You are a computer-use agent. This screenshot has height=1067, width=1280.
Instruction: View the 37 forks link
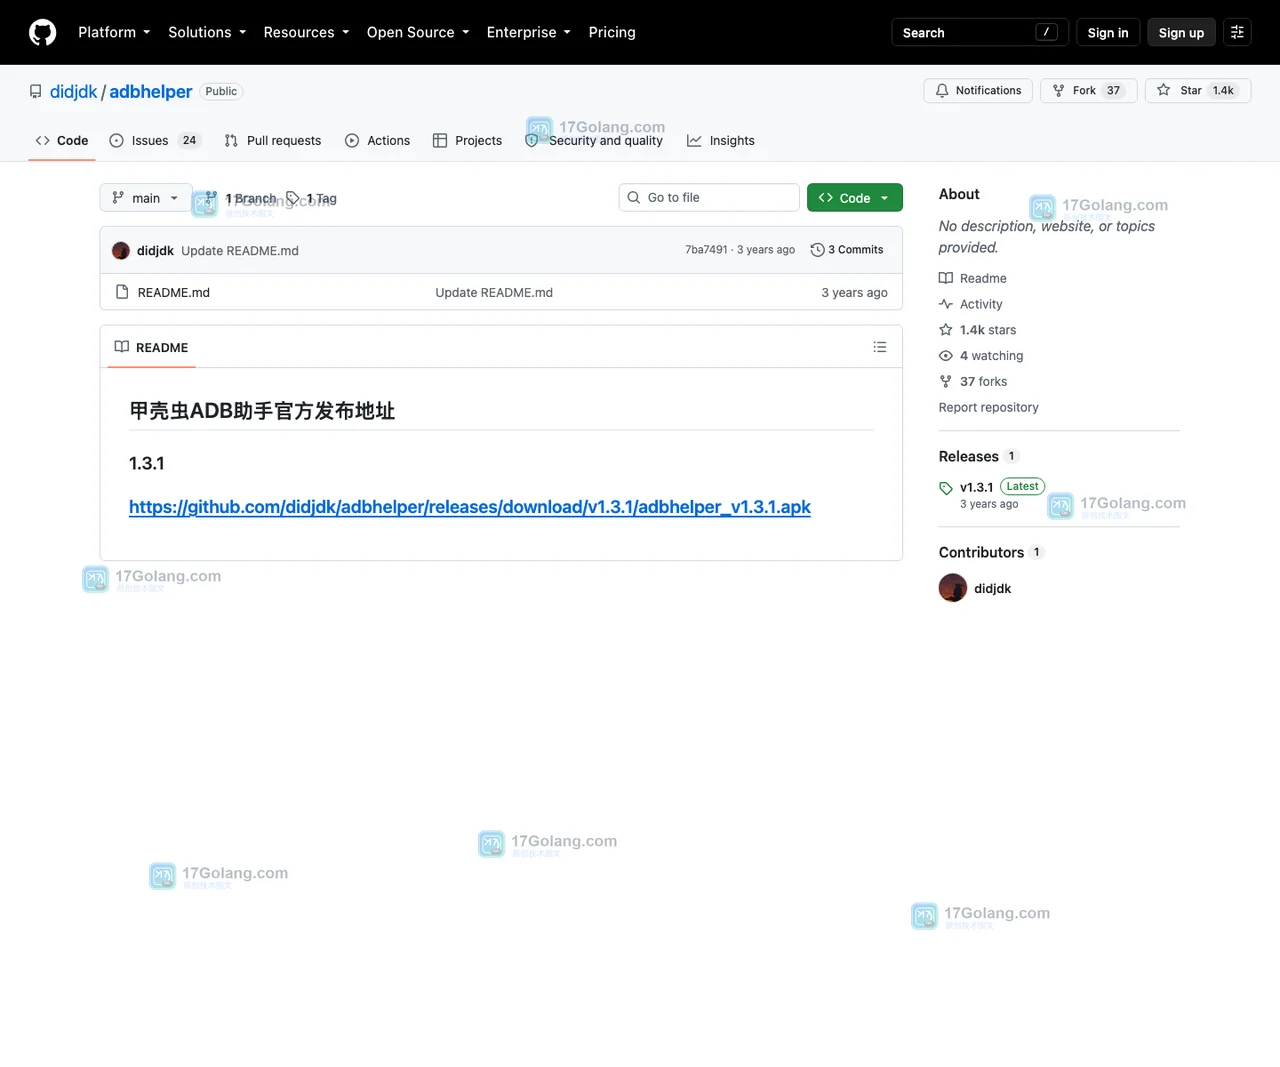(973, 382)
